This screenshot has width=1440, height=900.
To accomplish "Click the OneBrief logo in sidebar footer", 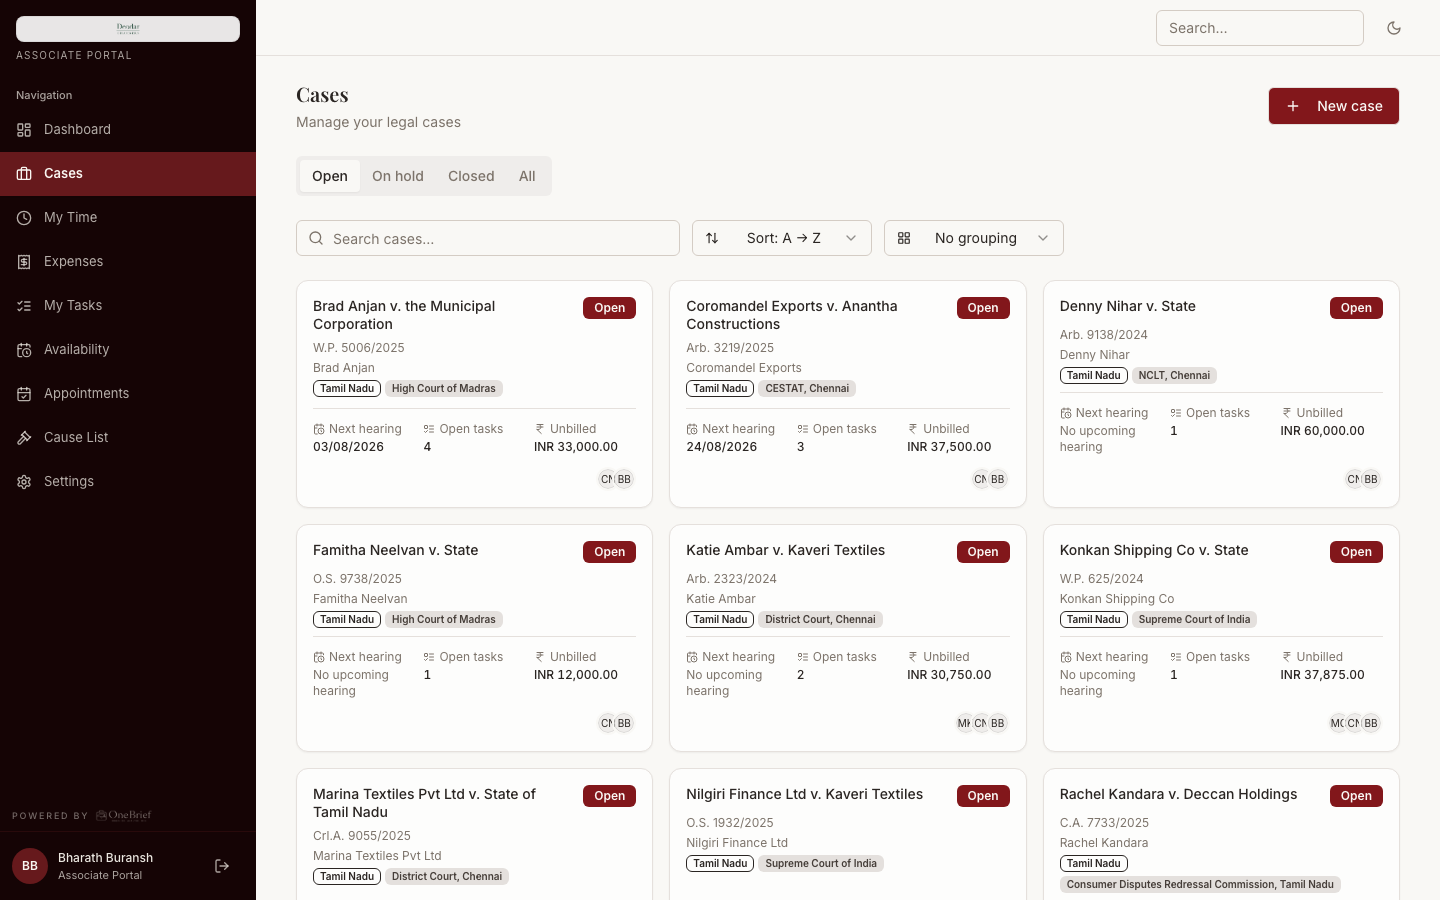I will click(124, 815).
